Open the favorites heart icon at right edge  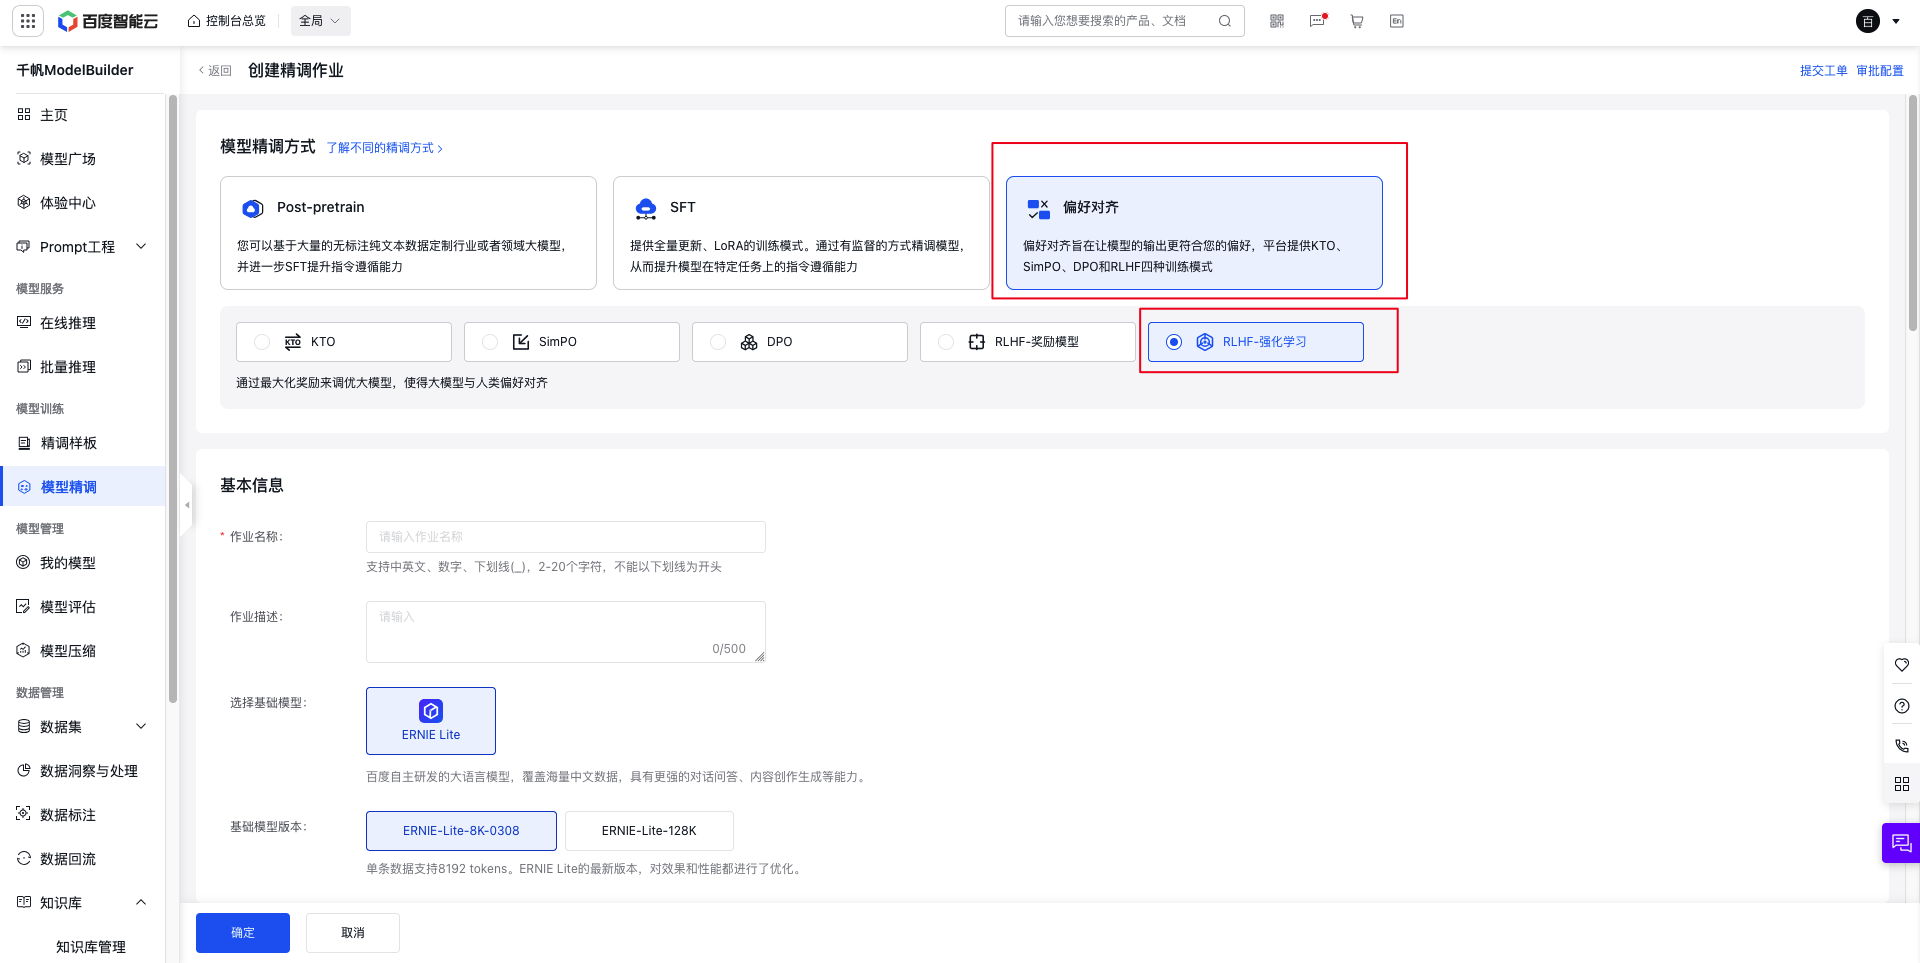click(1902, 664)
